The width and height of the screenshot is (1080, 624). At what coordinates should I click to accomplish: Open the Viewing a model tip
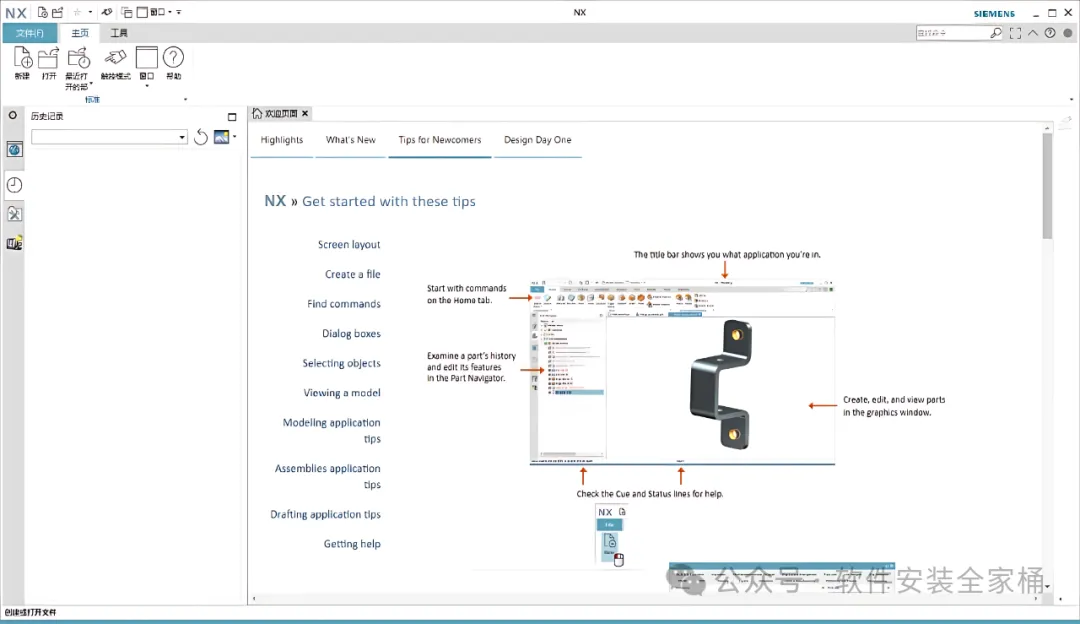342,393
